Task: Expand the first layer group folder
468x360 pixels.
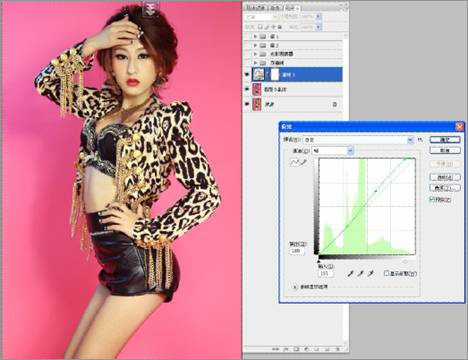Action: (x=255, y=36)
